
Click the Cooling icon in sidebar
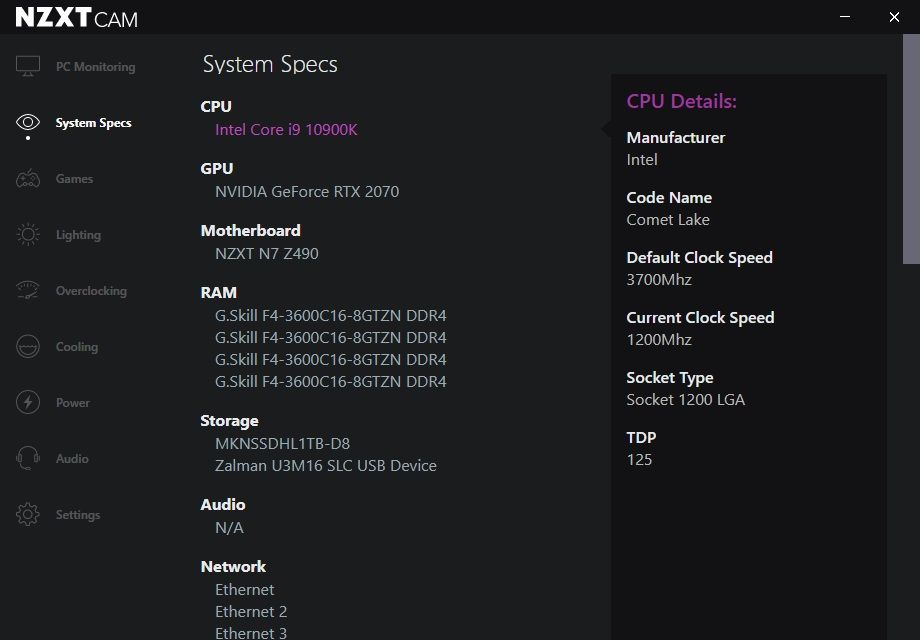tap(28, 347)
